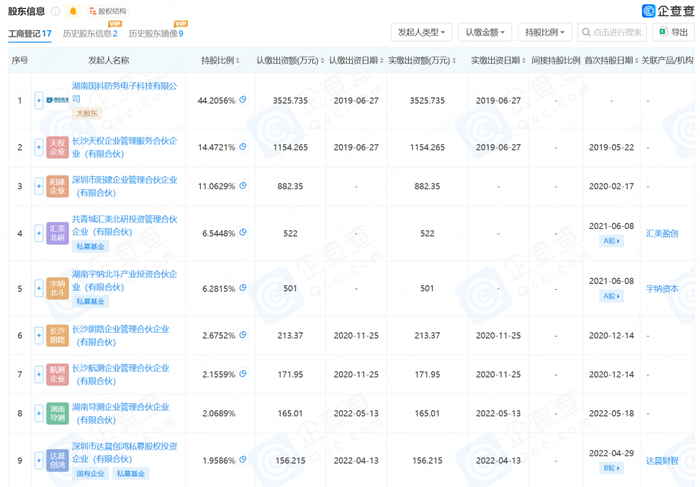Screen dimensions: 700x487
Task: Click the notification bell icon
Action: click(x=73, y=11)
